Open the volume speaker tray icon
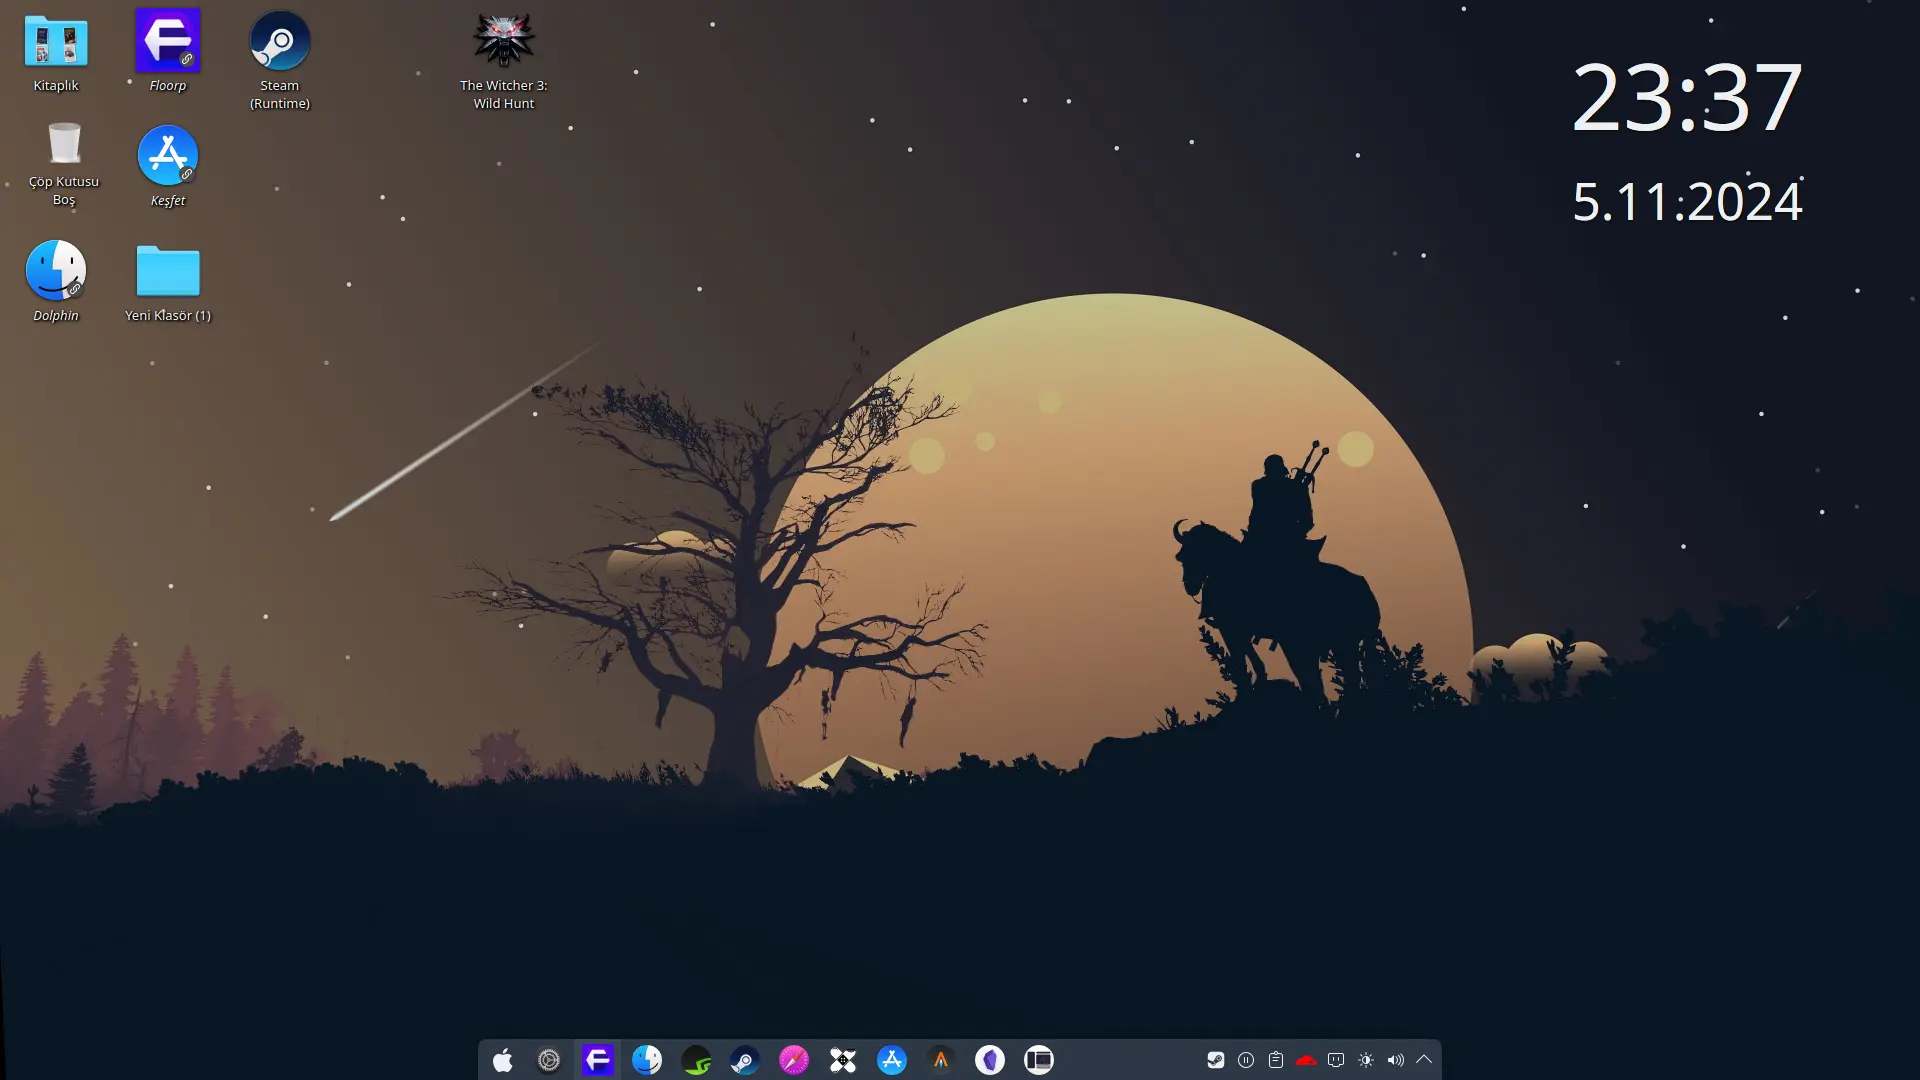This screenshot has height=1080, width=1920. pyautogui.click(x=1396, y=1060)
